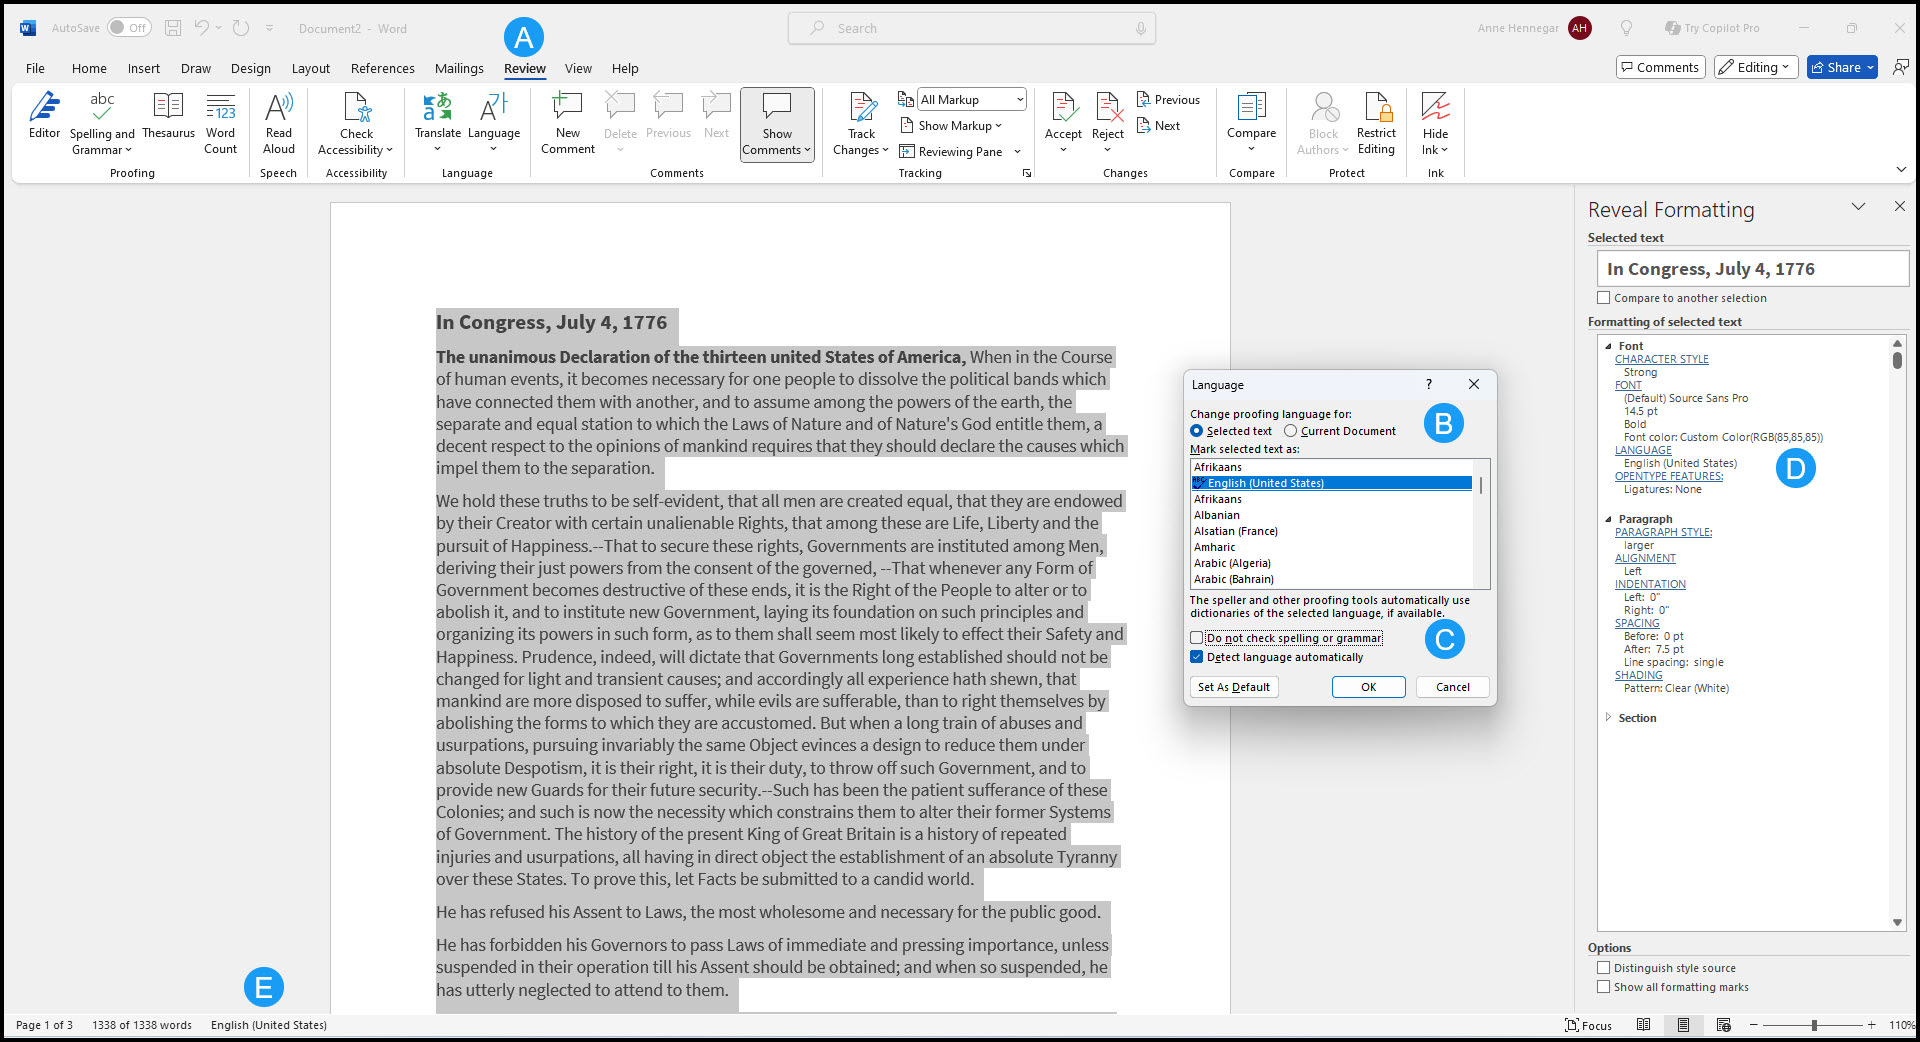Show the Word Count dialog
The height and width of the screenshot is (1042, 1920).
click(x=220, y=120)
